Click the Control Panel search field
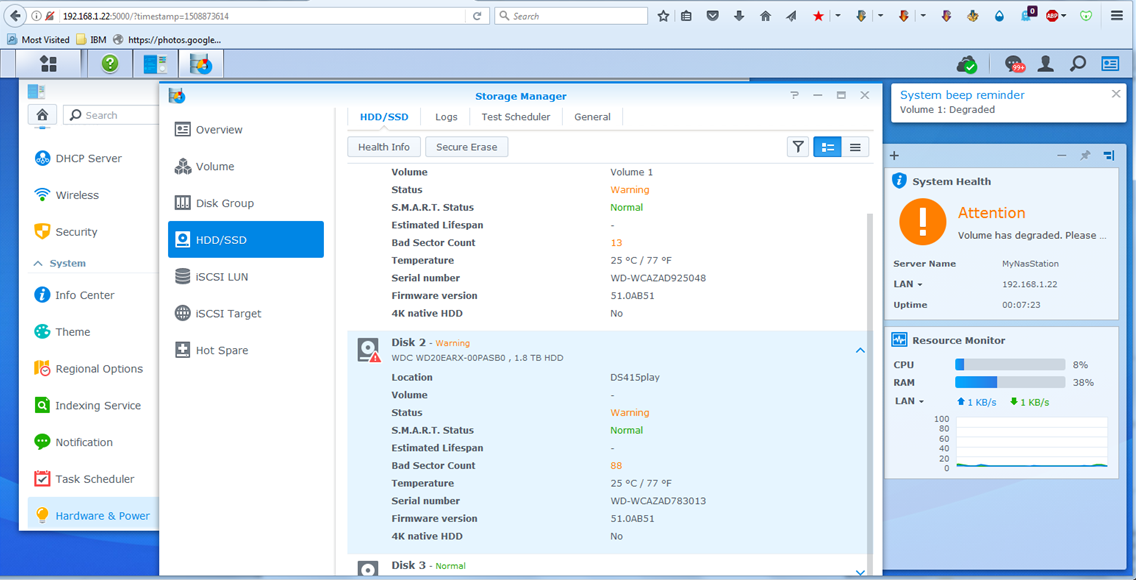The height and width of the screenshot is (580, 1136). (x=110, y=115)
